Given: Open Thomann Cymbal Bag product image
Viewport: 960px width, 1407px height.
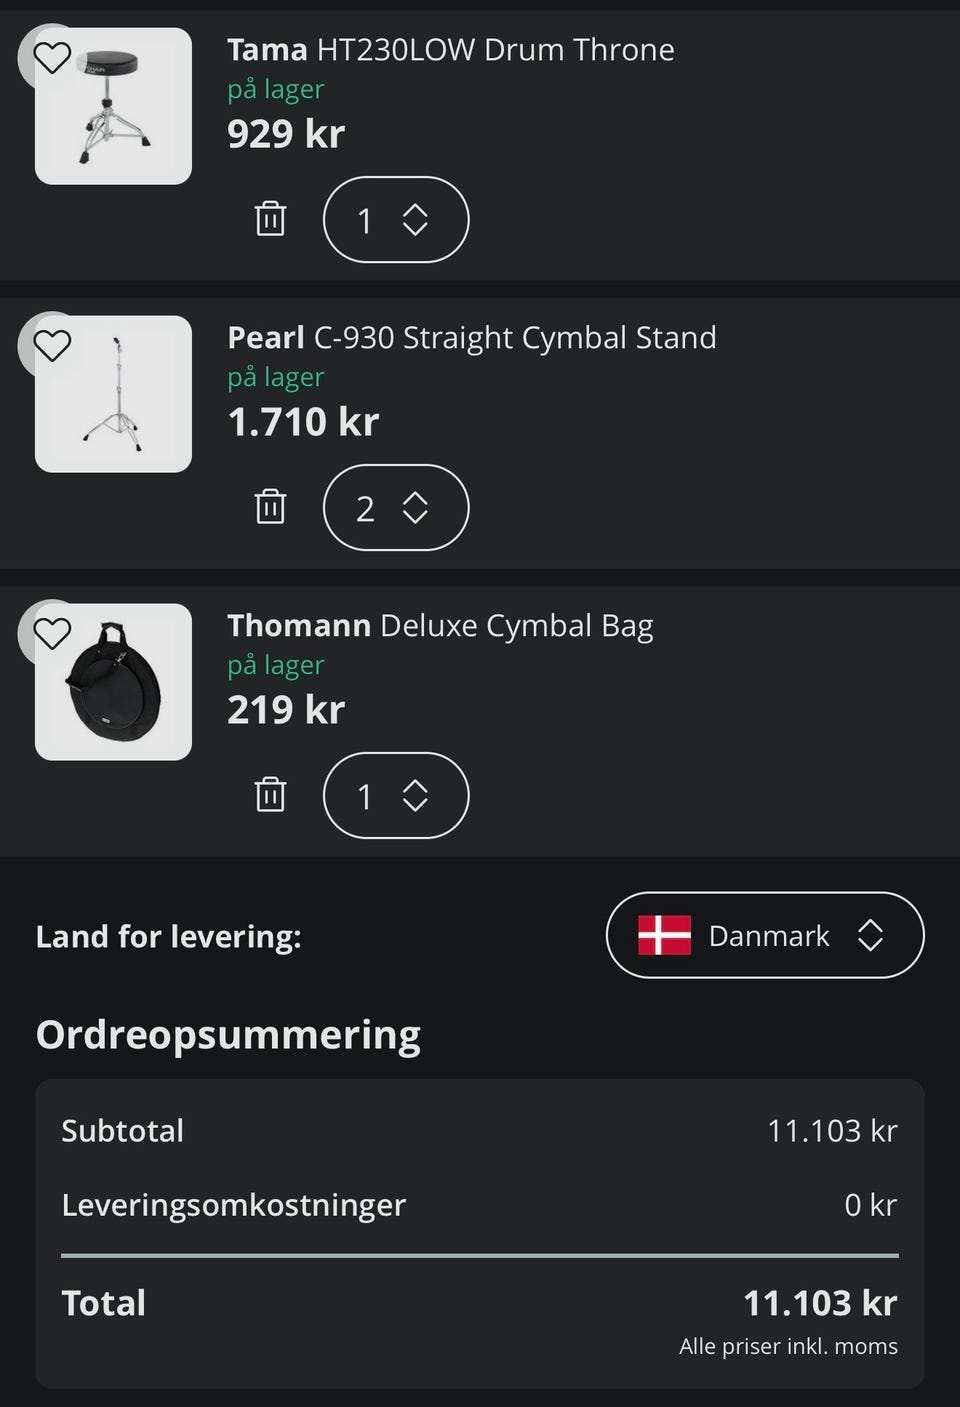Looking at the screenshot, I should pos(114,683).
